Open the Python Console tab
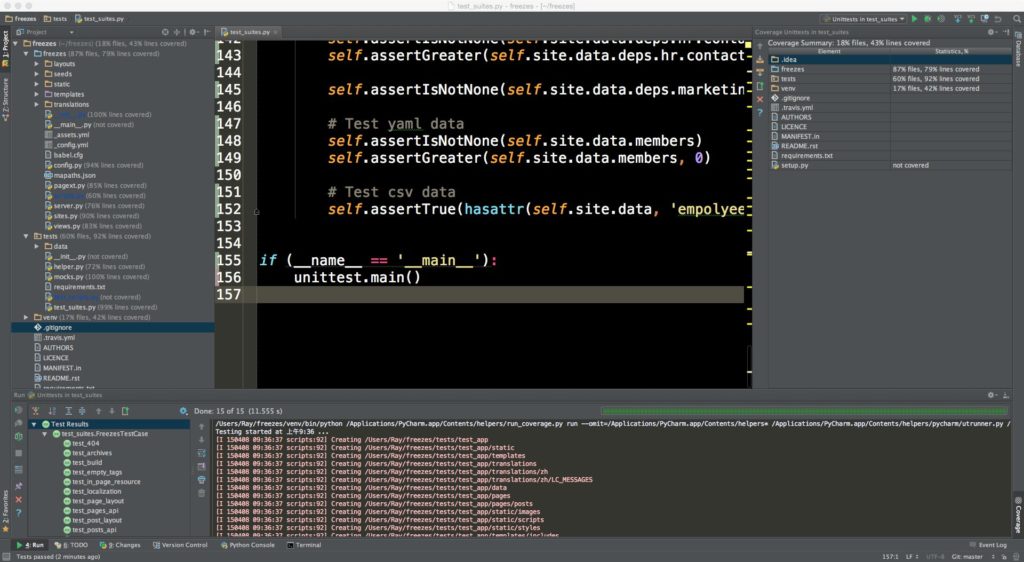 tap(248, 545)
